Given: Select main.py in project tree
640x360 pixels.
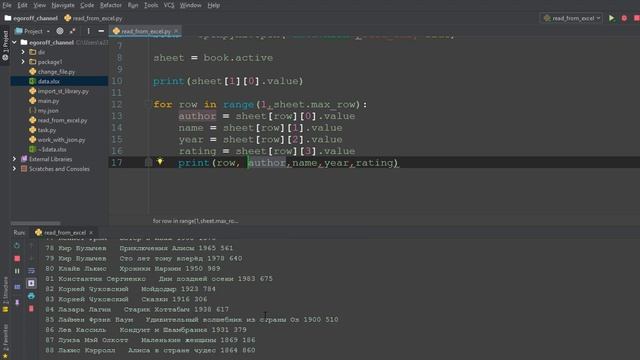Looking at the screenshot, I should point(48,101).
